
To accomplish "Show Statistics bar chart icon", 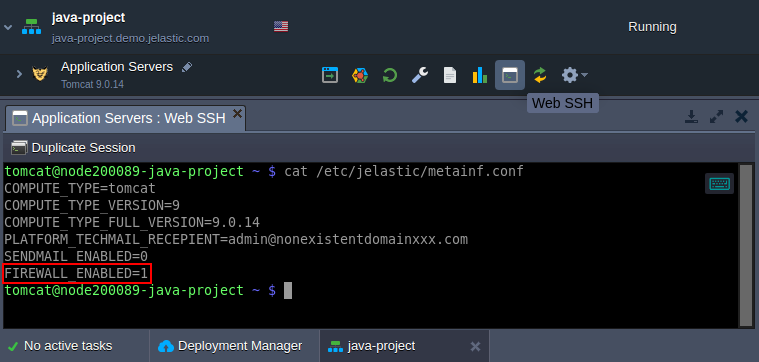I will click(x=480, y=75).
